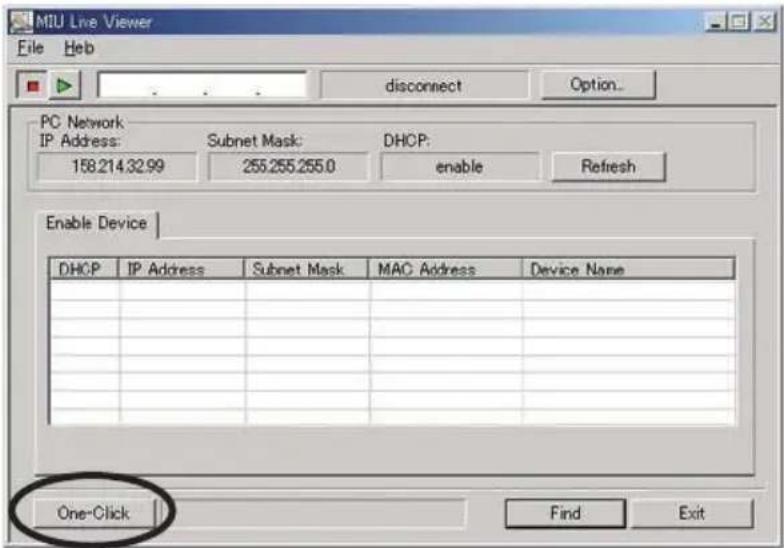The height and width of the screenshot is (548, 784).
Task: Click the Find button
Action: [565, 513]
